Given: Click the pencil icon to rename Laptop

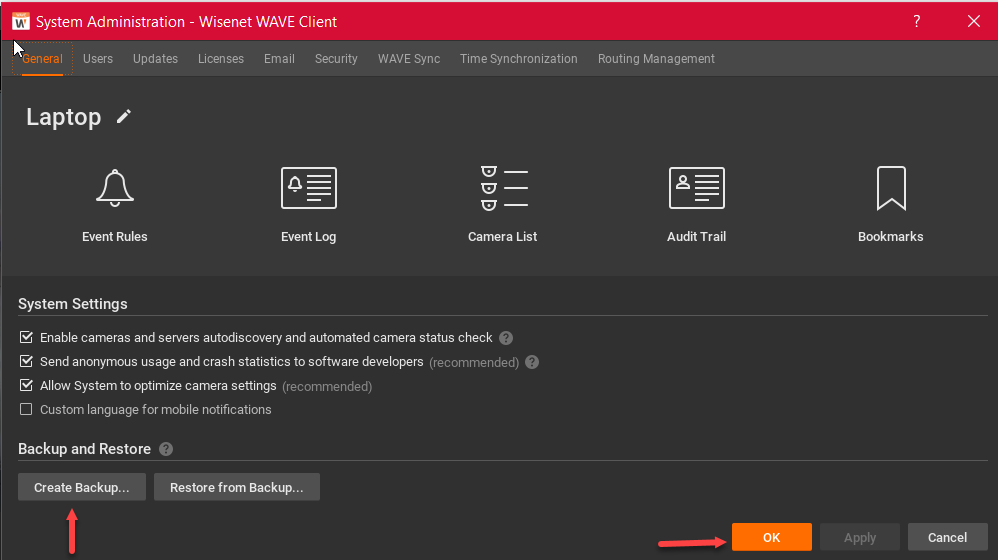Looking at the screenshot, I should pos(123,116).
